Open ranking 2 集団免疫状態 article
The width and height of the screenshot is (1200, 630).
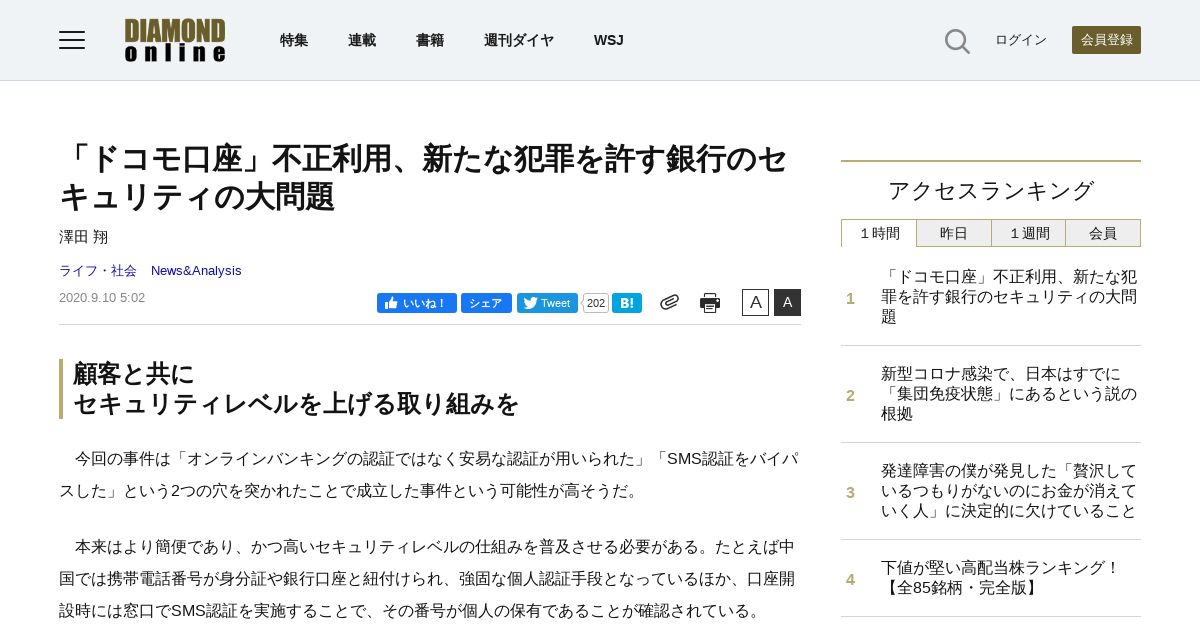1009,394
